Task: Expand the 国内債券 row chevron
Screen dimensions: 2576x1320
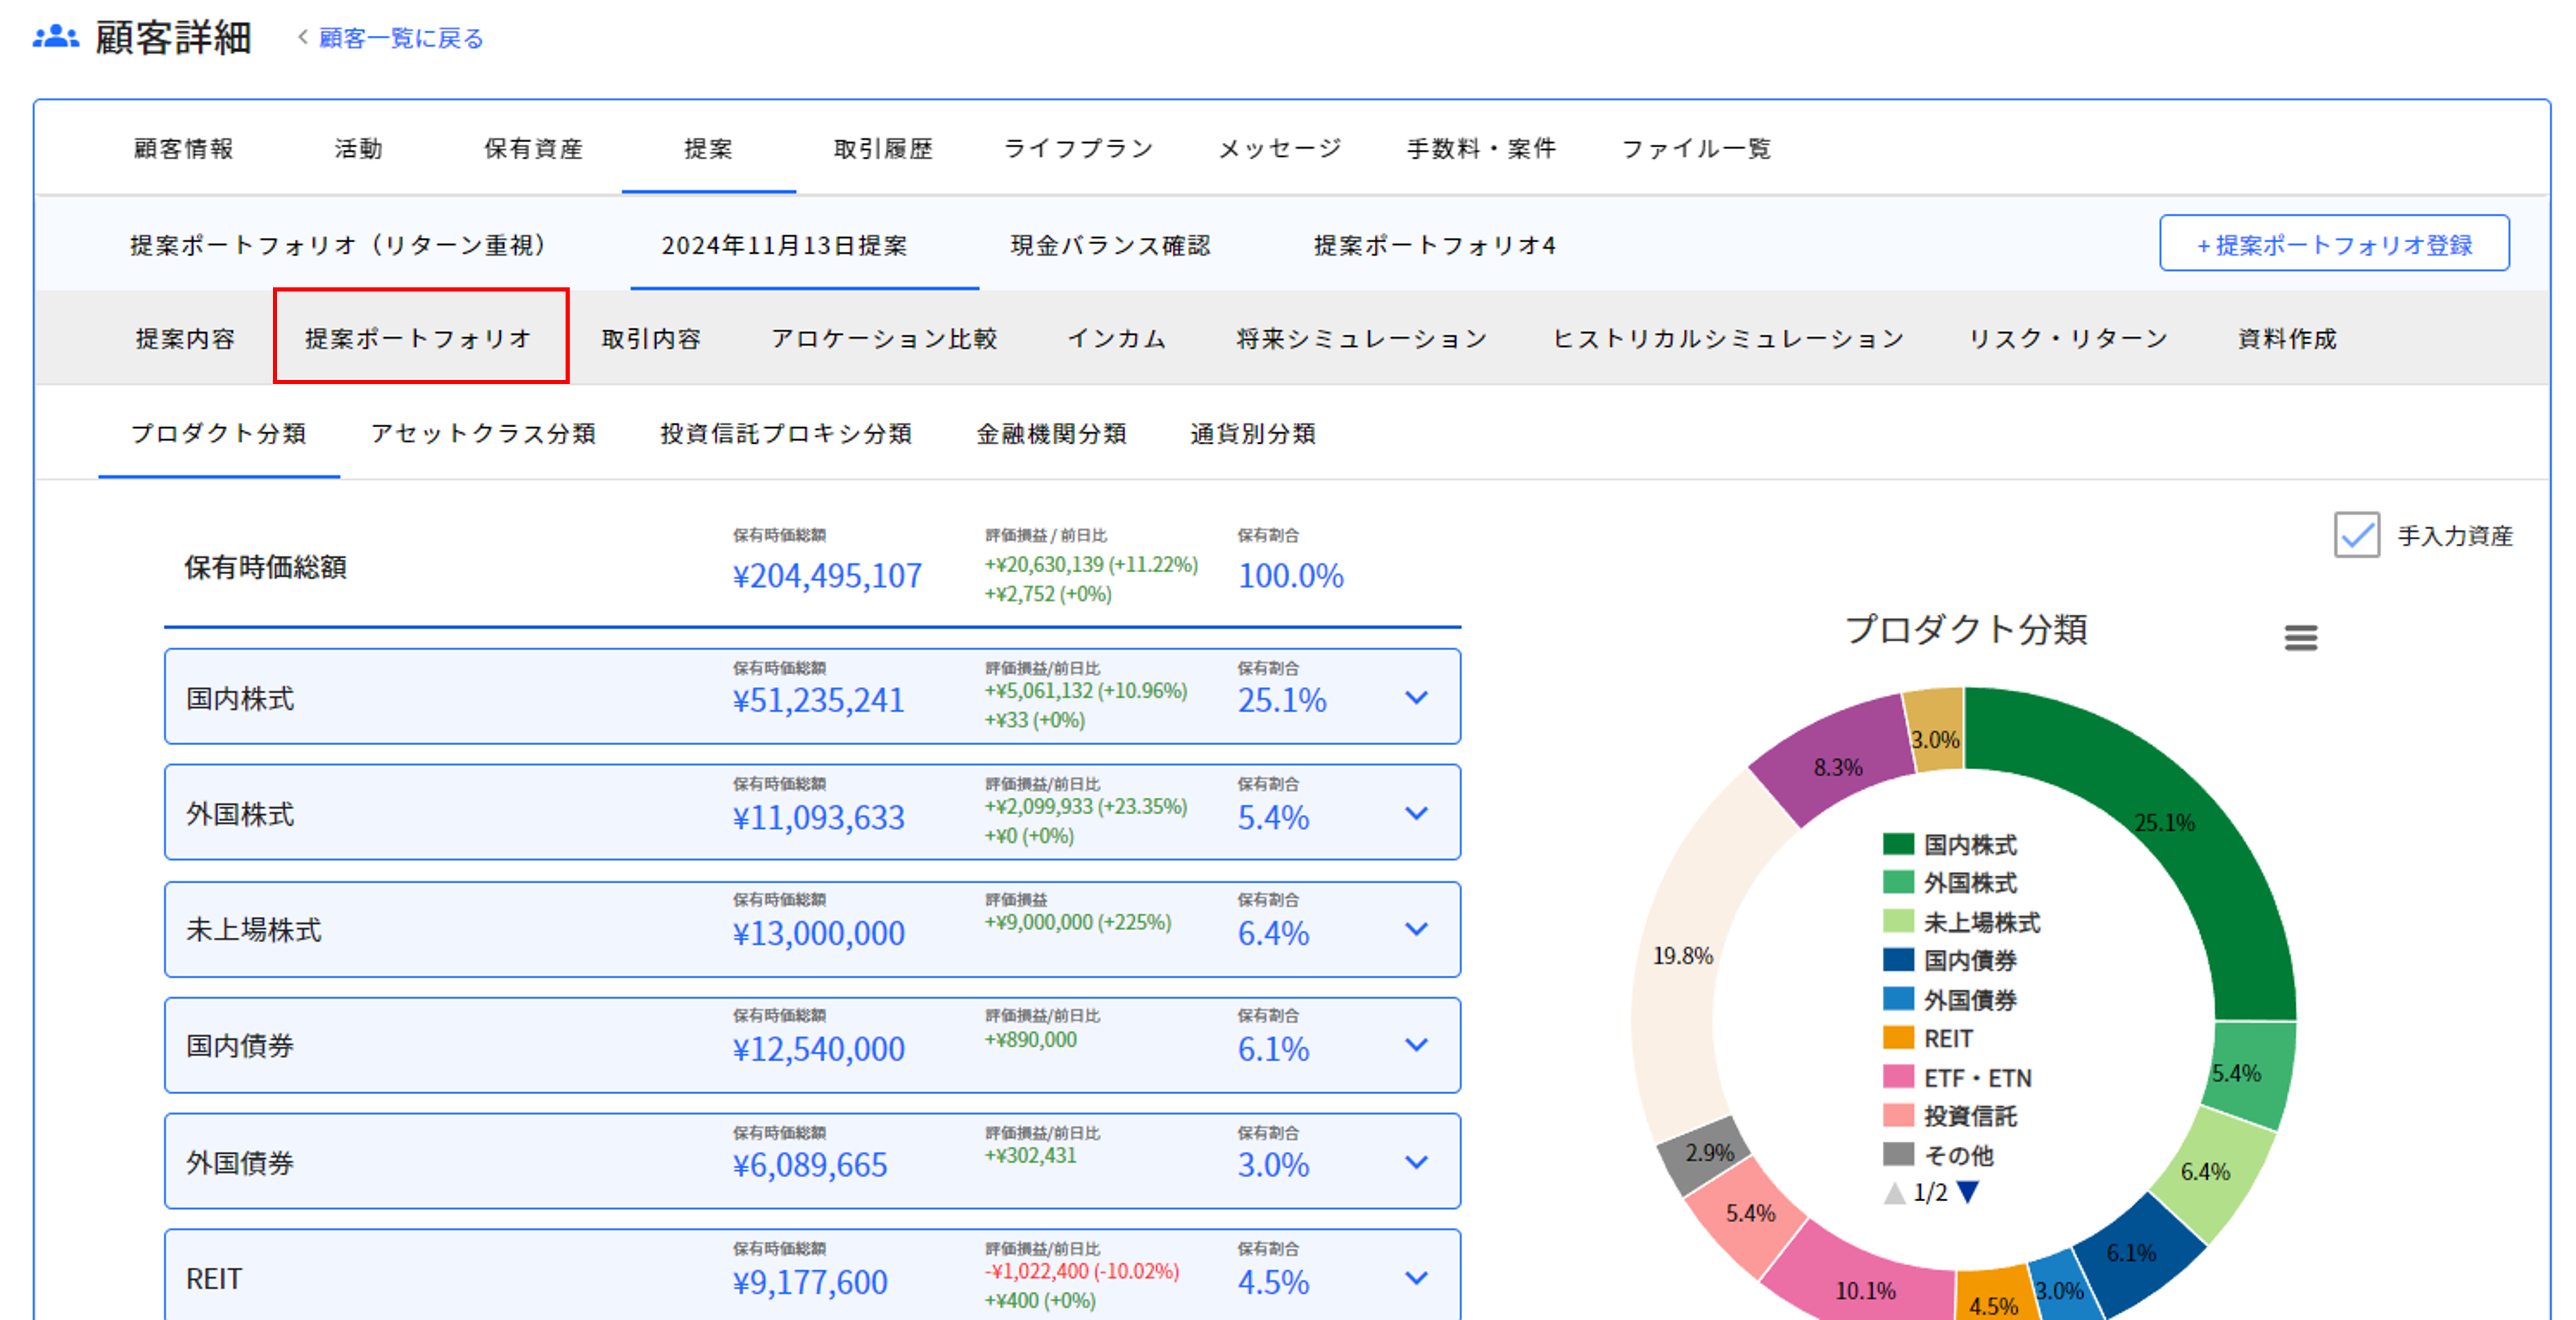Action: pyautogui.click(x=1416, y=1045)
